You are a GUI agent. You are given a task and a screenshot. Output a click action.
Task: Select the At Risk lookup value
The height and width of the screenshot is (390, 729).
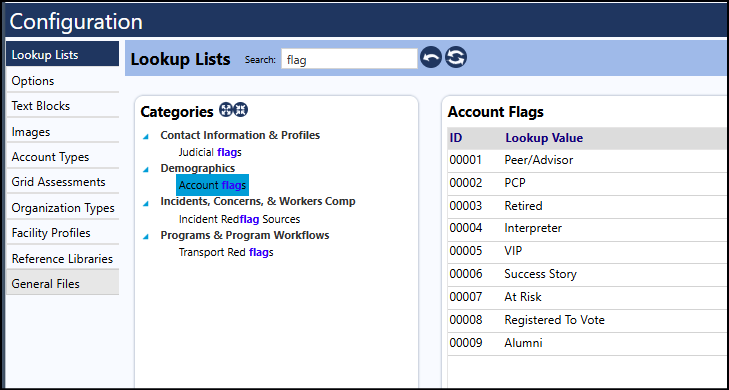pyautogui.click(x=523, y=297)
